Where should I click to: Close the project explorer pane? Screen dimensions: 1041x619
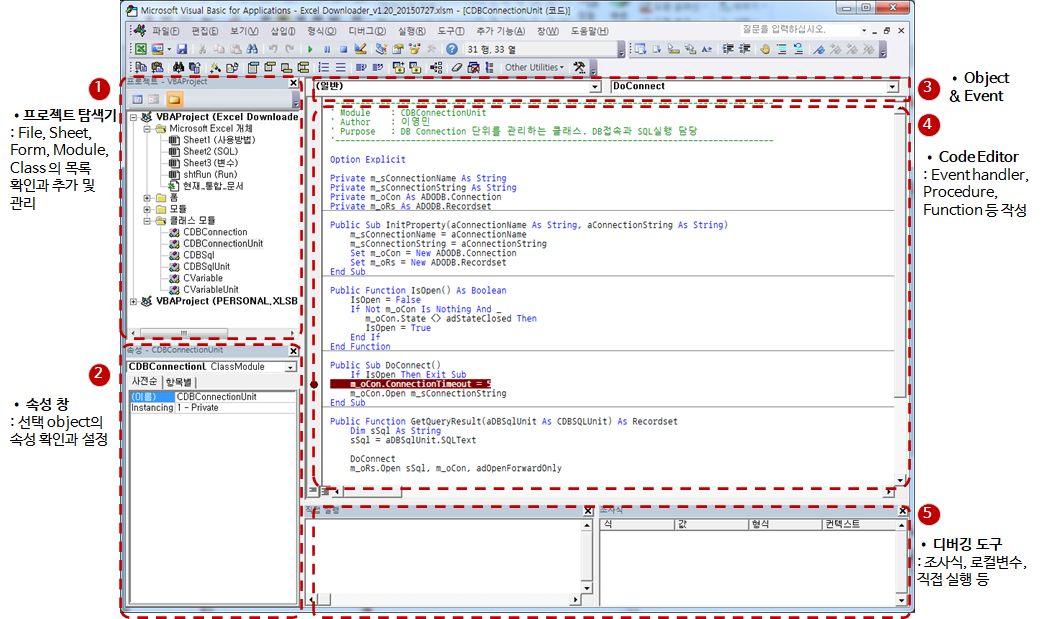coord(293,83)
